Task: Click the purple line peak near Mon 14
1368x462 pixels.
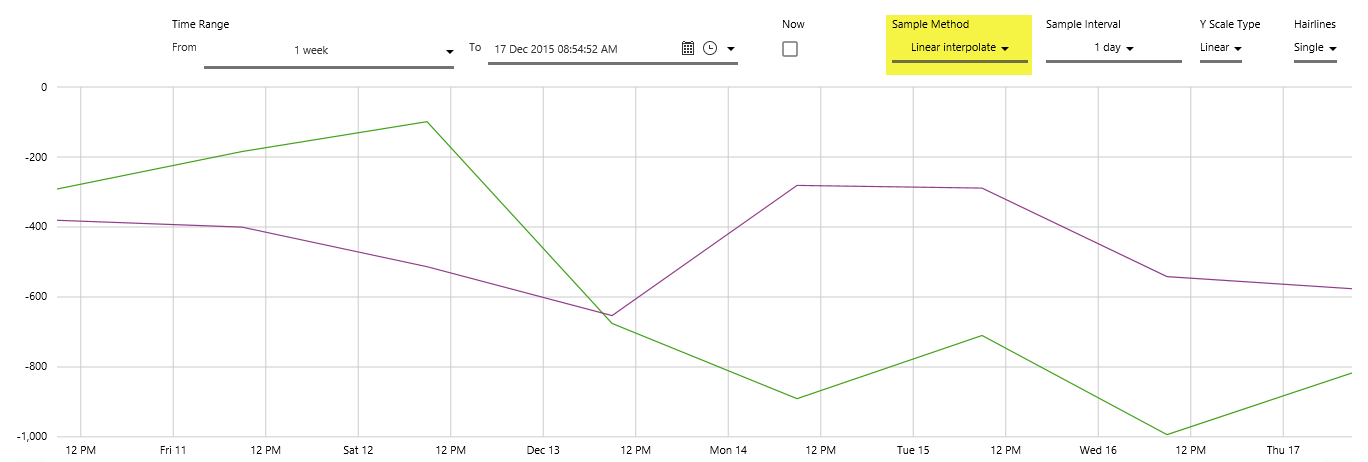Action: [x=797, y=185]
